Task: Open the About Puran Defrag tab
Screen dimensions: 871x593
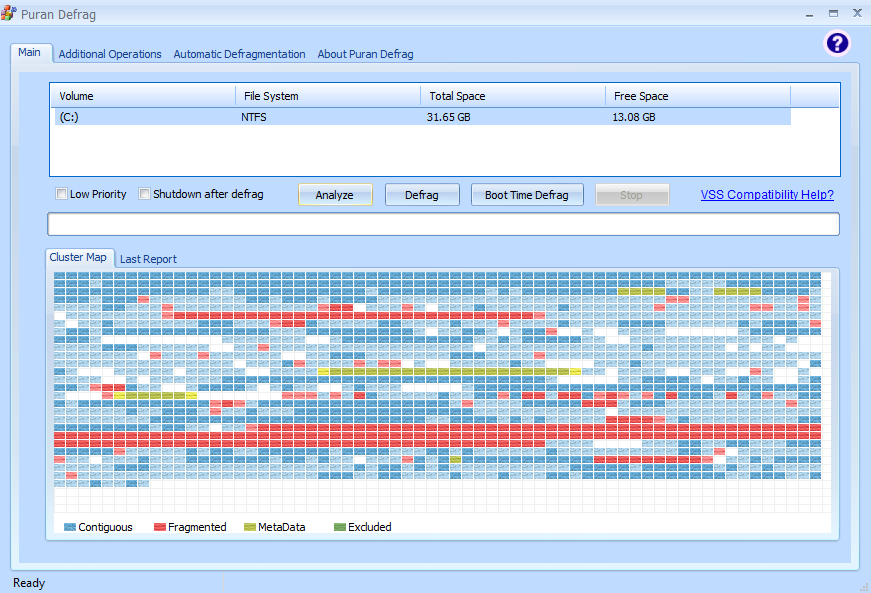Action: click(x=366, y=54)
